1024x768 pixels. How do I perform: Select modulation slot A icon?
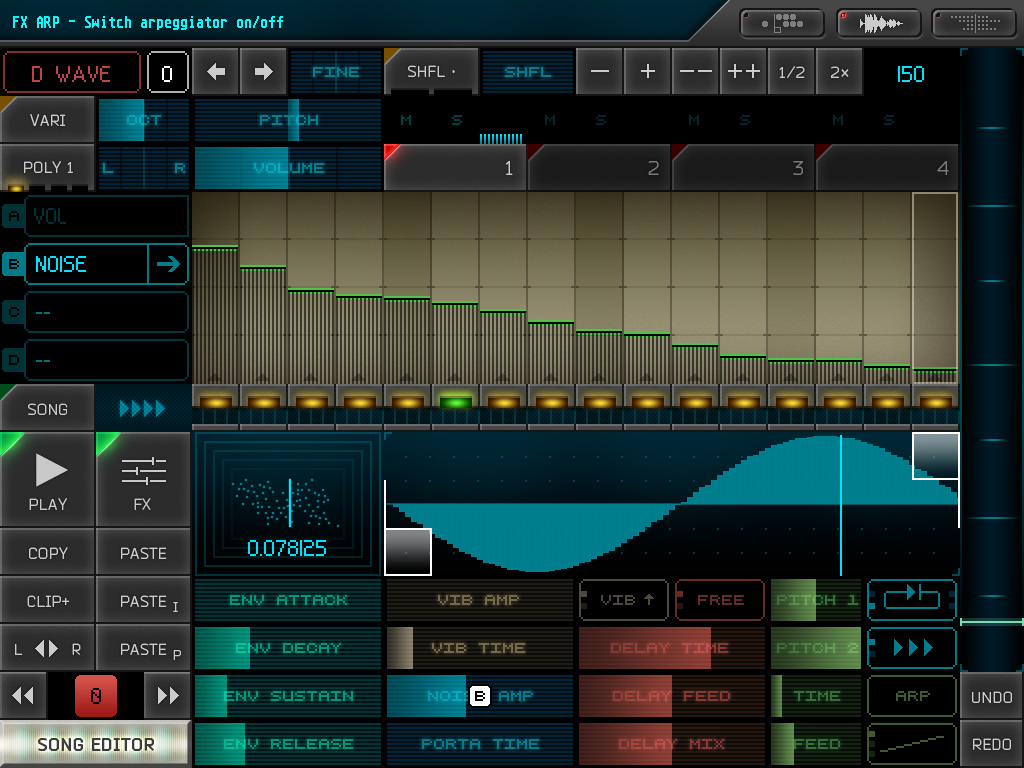point(13,216)
